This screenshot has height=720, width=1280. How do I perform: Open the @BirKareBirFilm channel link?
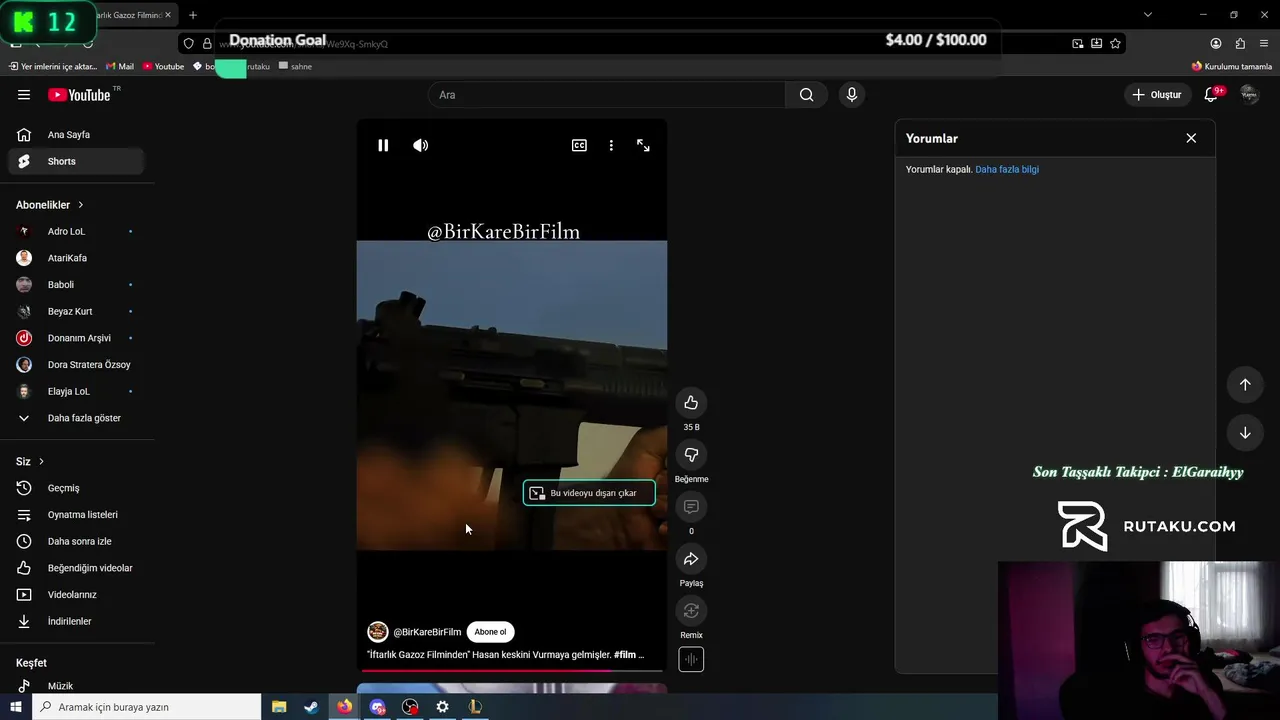click(x=427, y=632)
